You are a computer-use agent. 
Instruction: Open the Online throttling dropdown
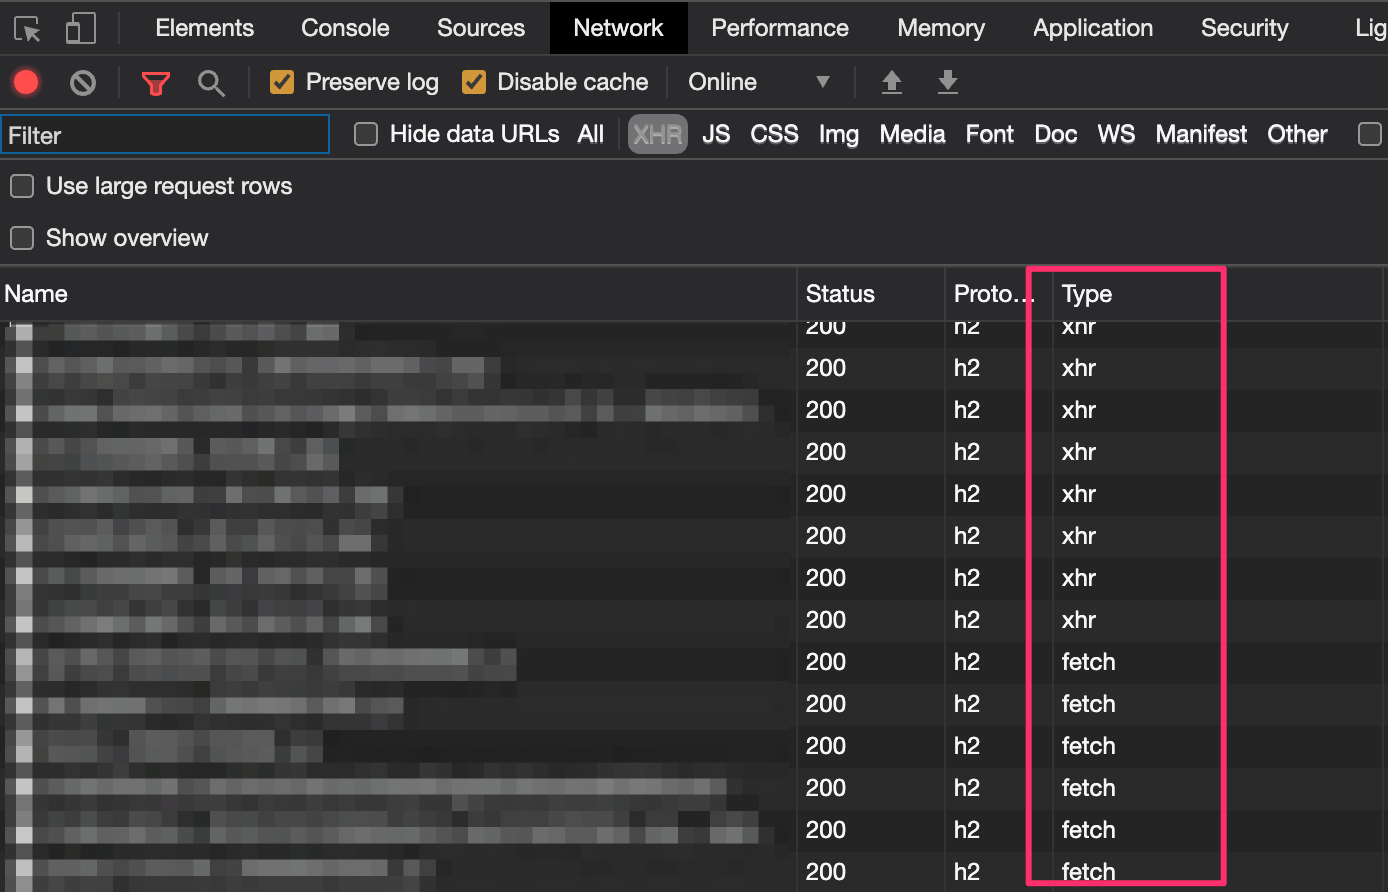pyautogui.click(x=760, y=82)
